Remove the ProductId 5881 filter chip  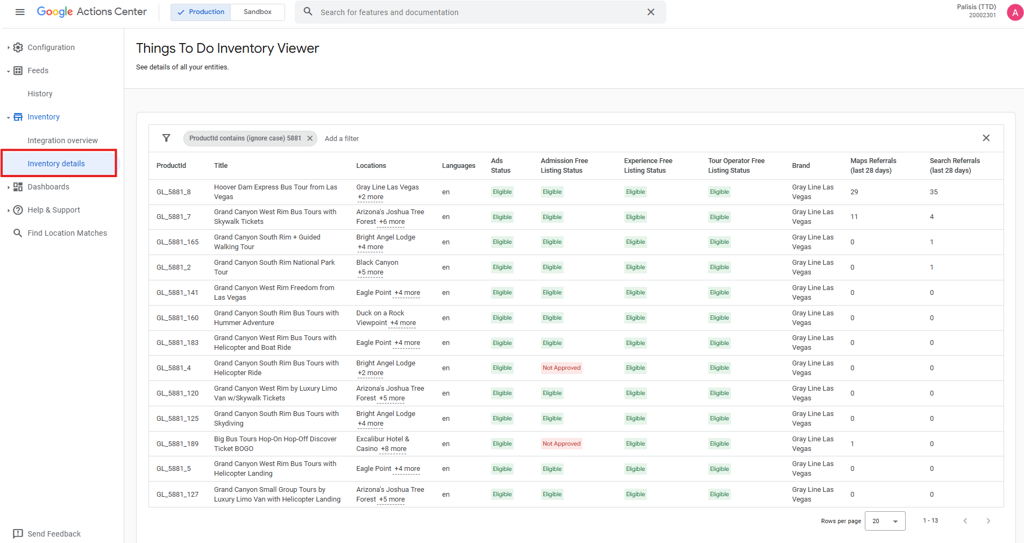(x=310, y=139)
